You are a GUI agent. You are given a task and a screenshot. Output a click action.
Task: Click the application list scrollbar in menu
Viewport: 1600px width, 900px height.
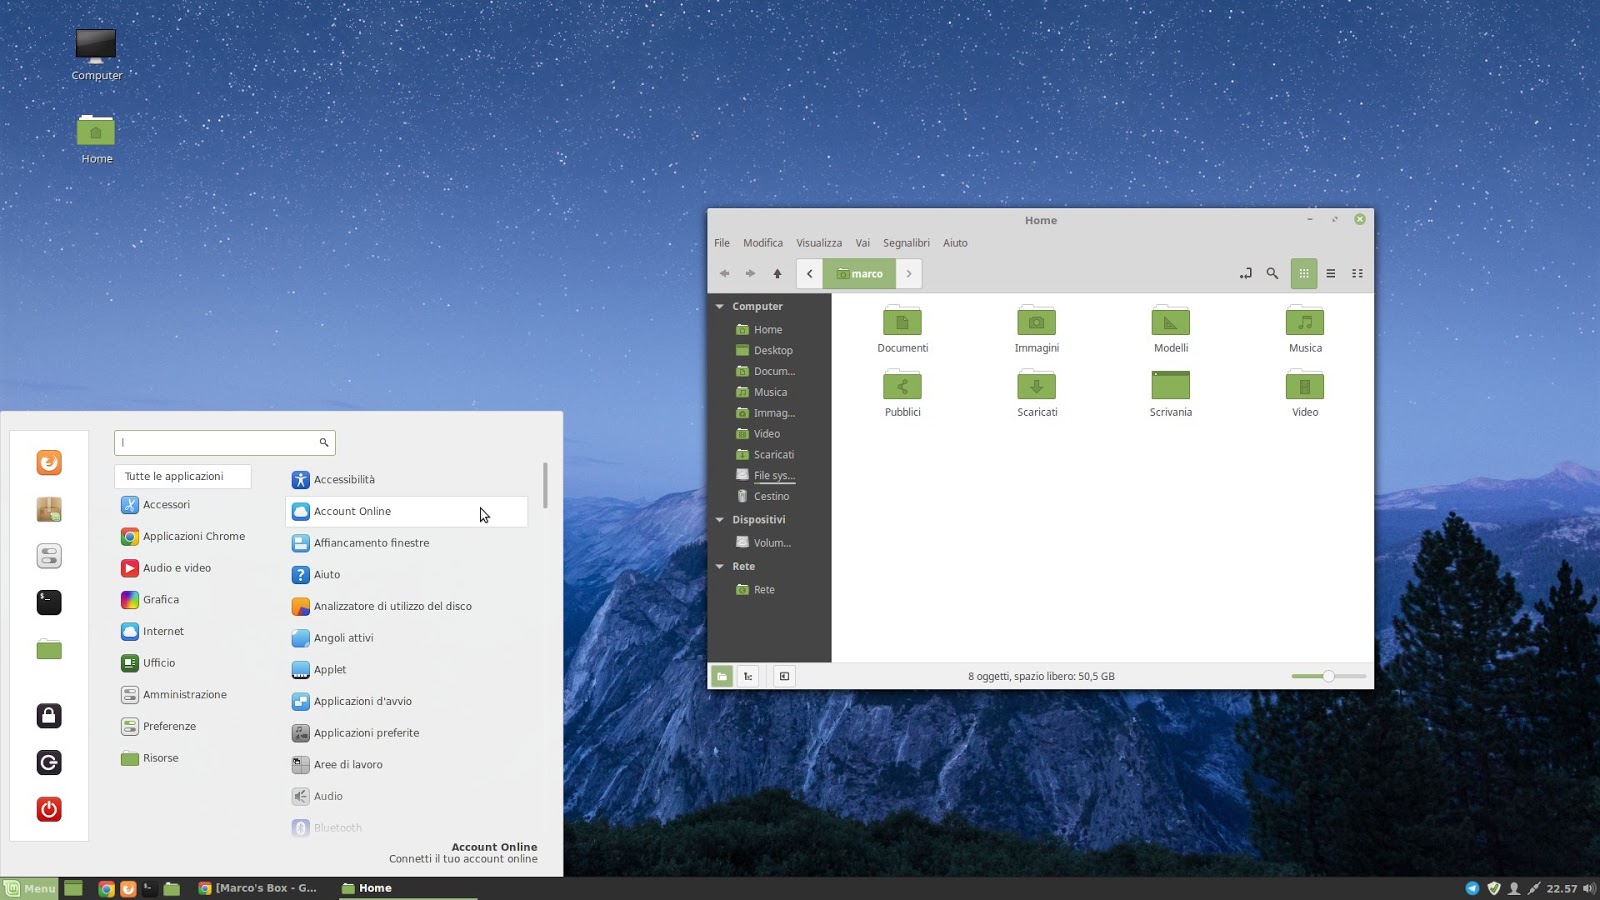pyautogui.click(x=545, y=485)
